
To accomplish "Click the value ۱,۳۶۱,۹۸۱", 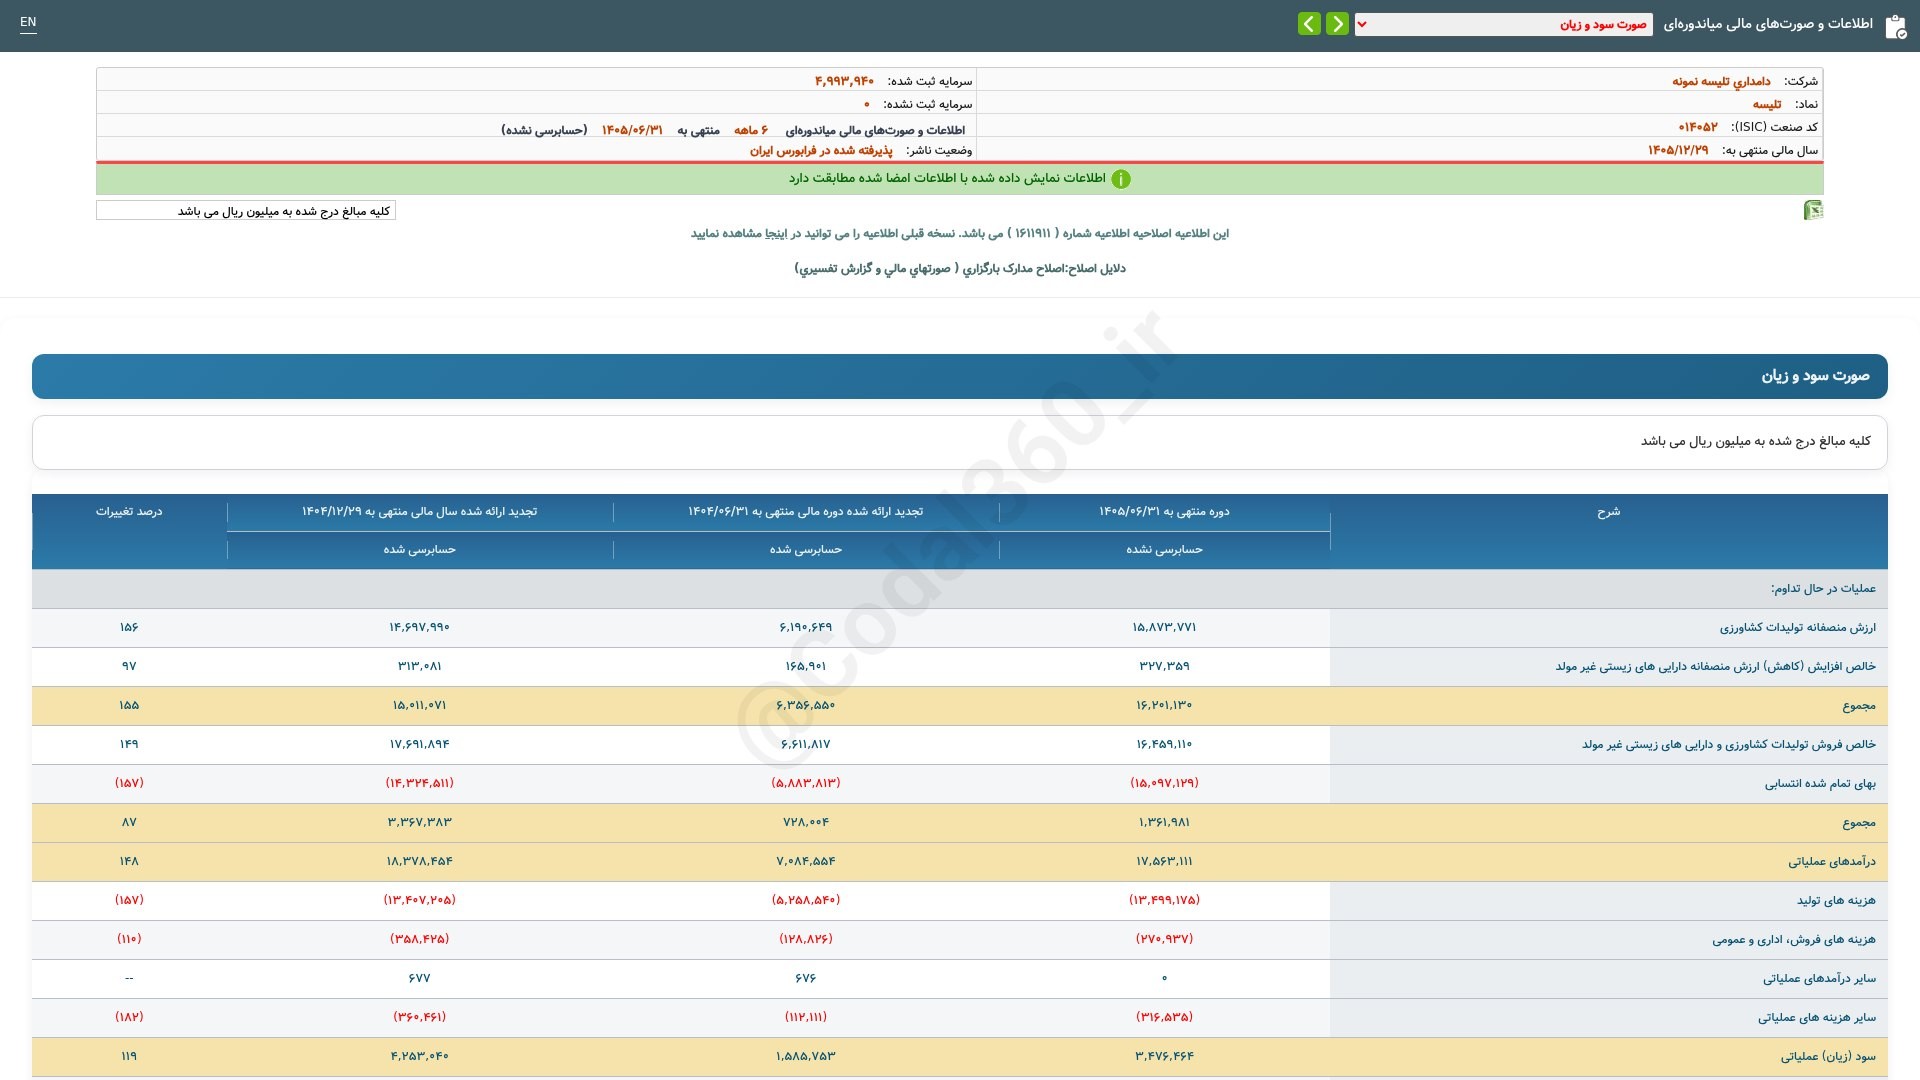I will tap(1164, 822).
